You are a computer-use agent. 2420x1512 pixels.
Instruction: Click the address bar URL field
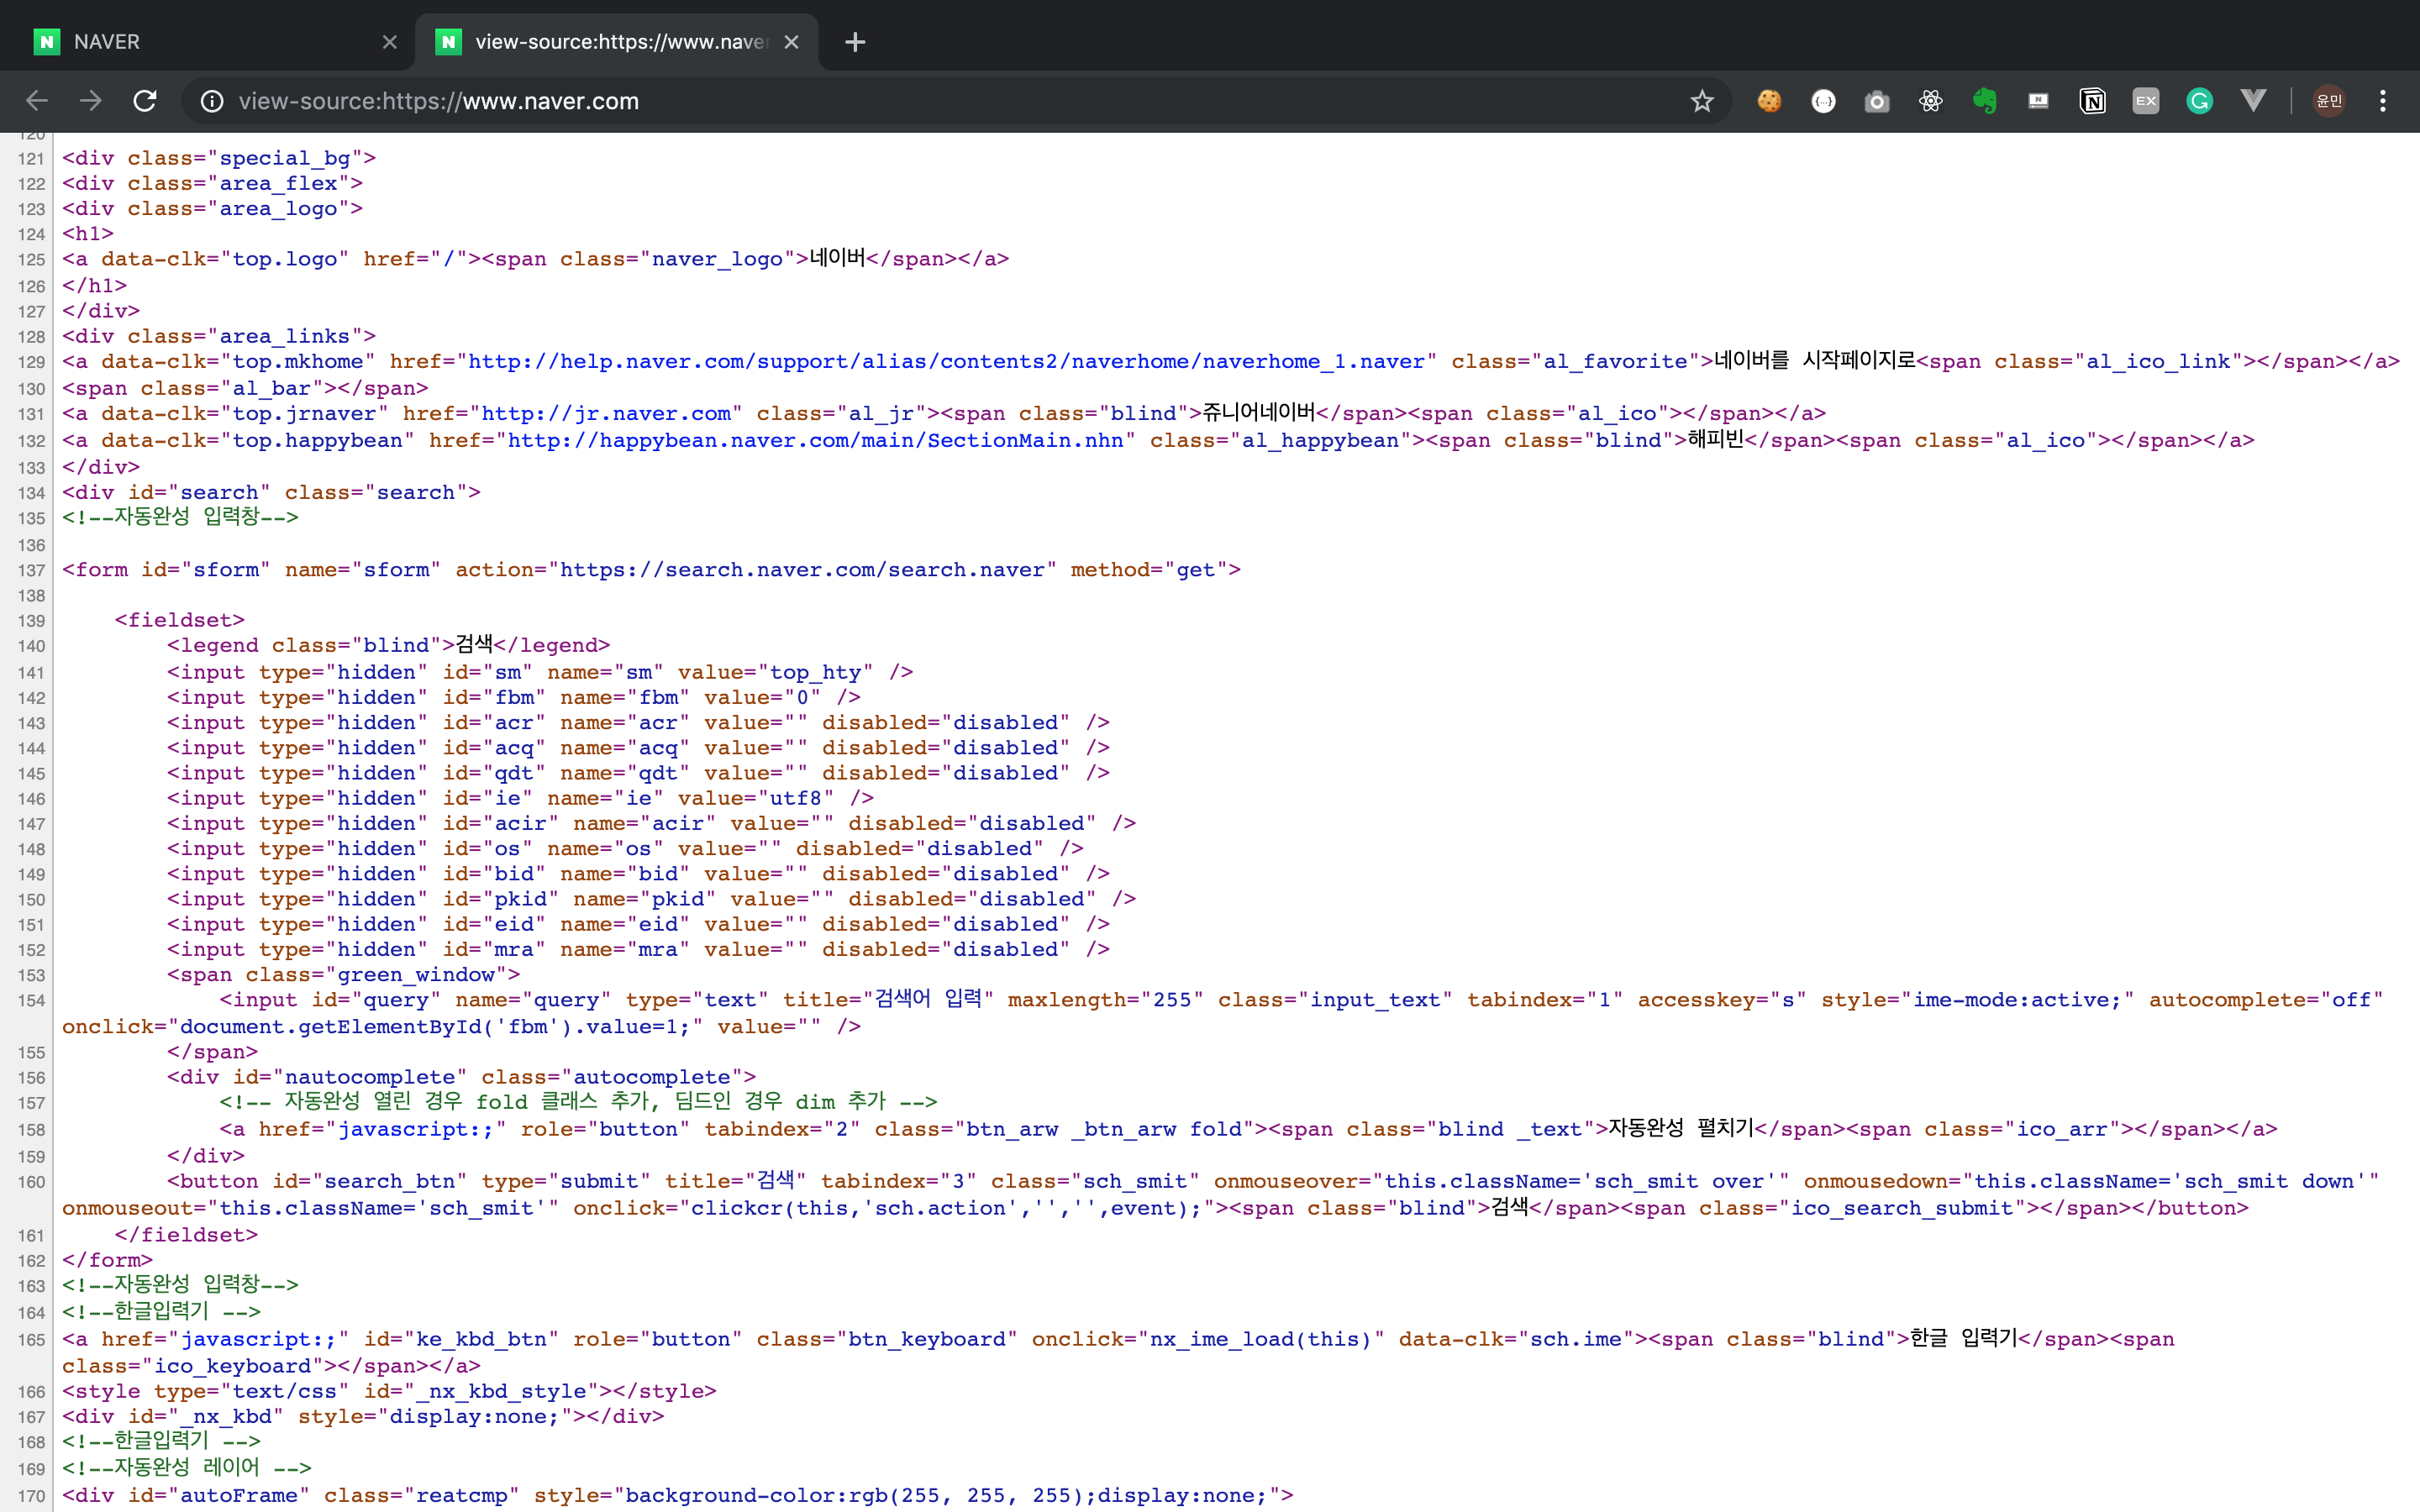point(900,101)
